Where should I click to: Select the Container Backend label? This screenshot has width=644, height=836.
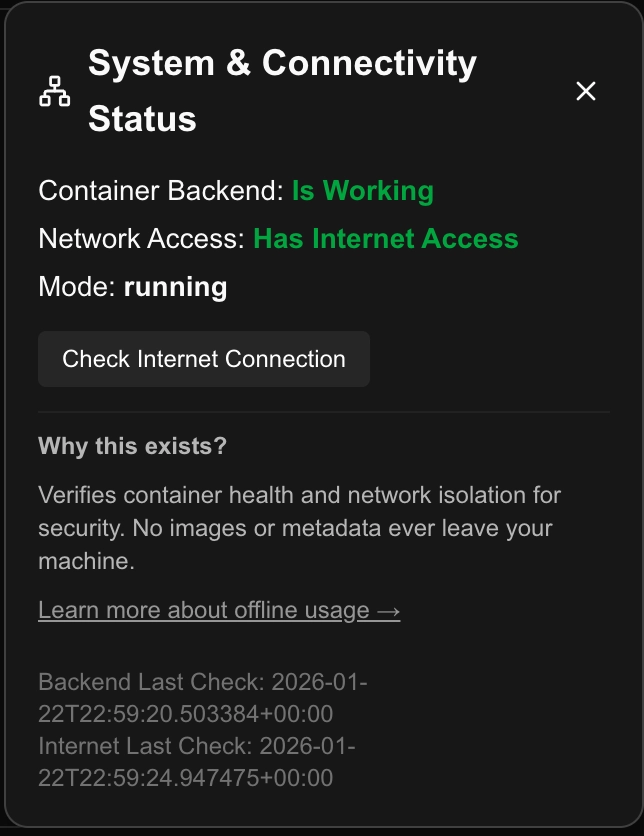[160, 191]
